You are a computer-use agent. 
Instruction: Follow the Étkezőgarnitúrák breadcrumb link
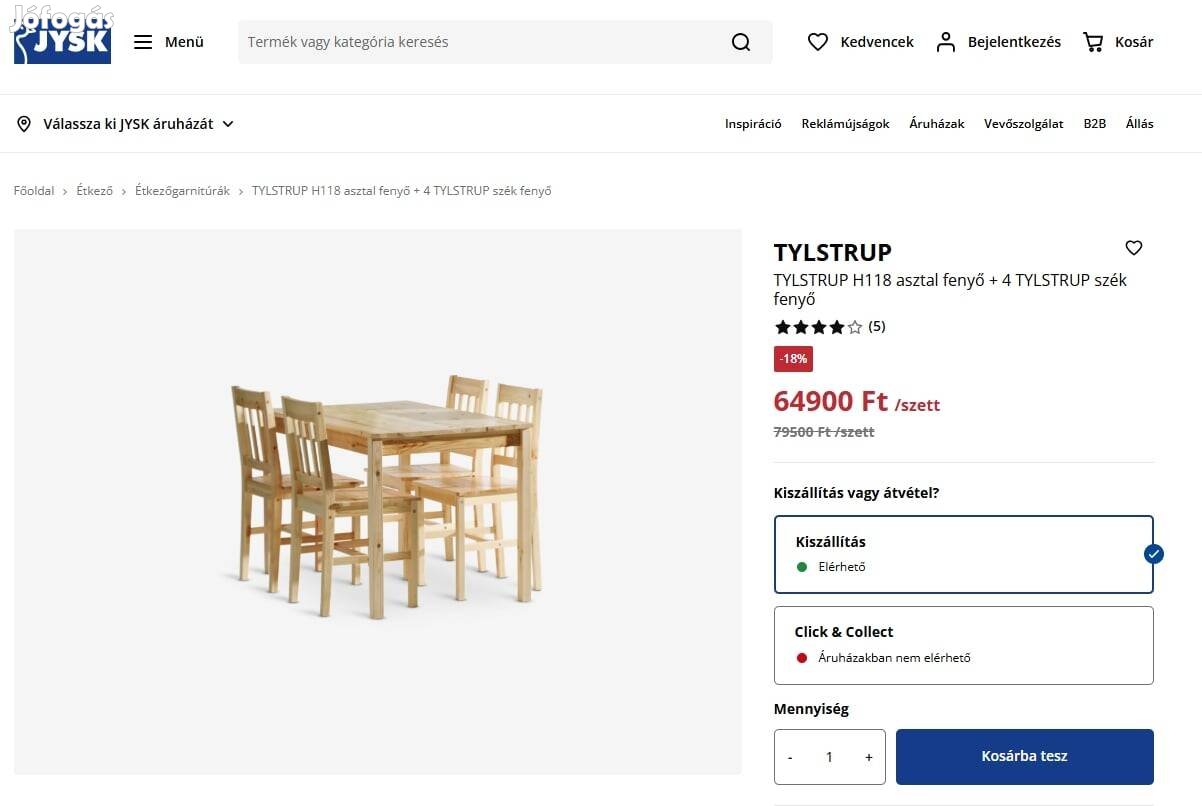[x=182, y=191]
